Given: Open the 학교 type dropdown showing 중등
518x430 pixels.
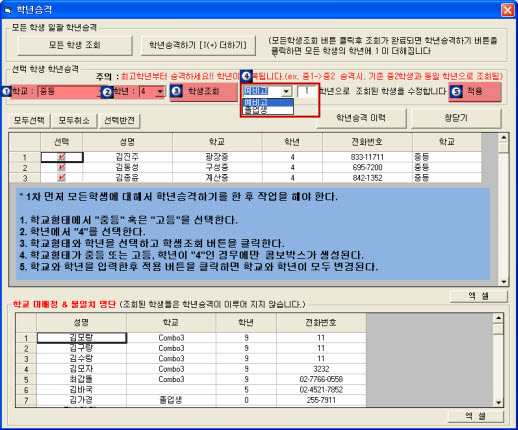Looking at the screenshot, I should click(x=71, y=92).
